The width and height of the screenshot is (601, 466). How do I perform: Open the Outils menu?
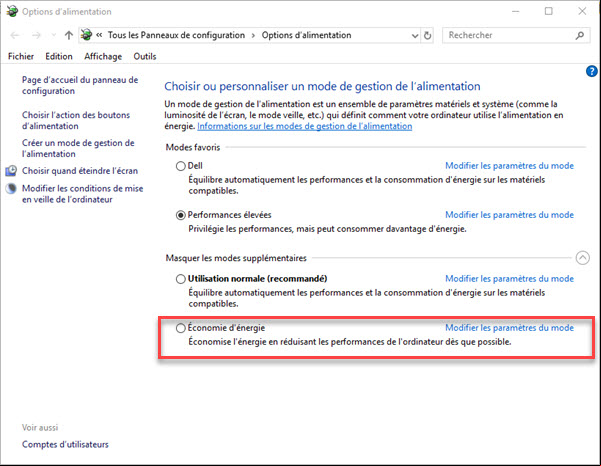[x=145, y=56]
